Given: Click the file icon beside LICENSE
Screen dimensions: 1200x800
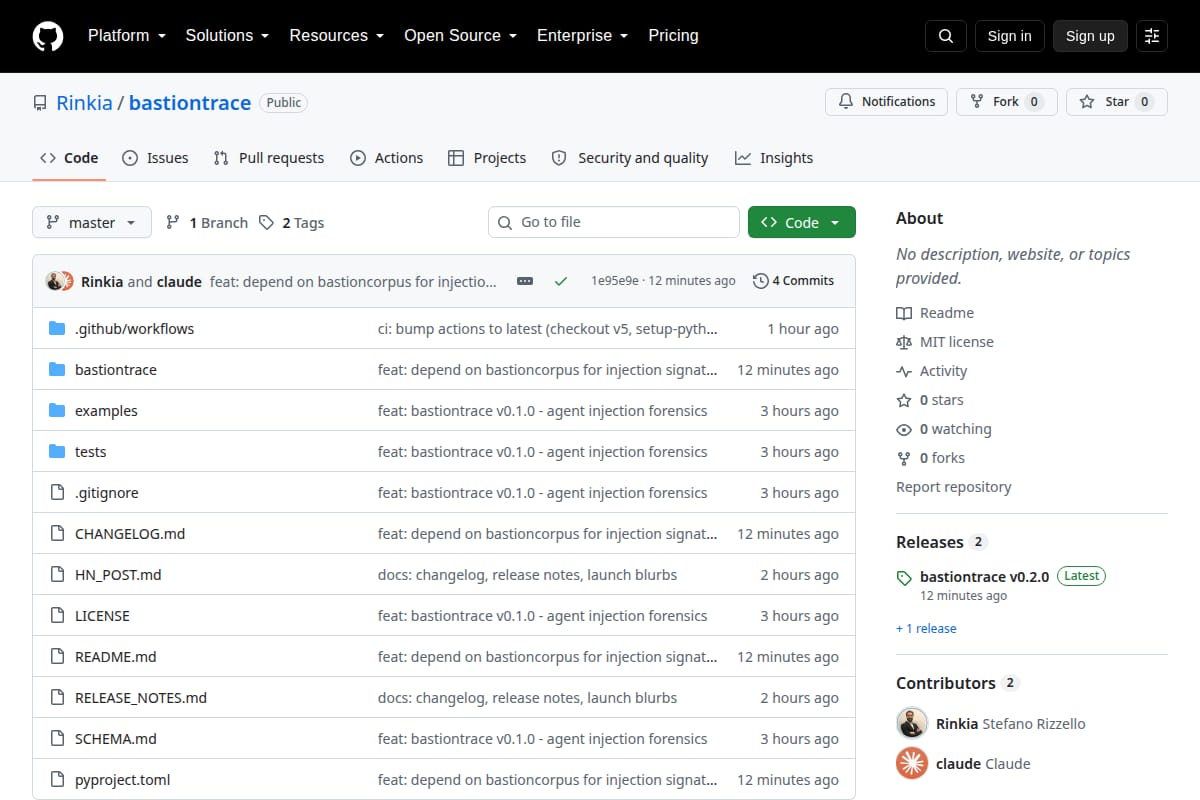Looking at the screenshot, I should [57, 616].
